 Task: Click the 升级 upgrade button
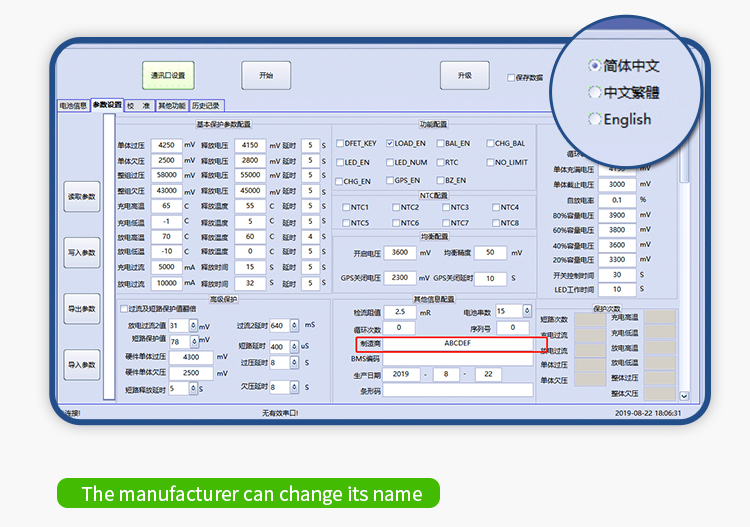pyautogui.click(x=464, y=75)
